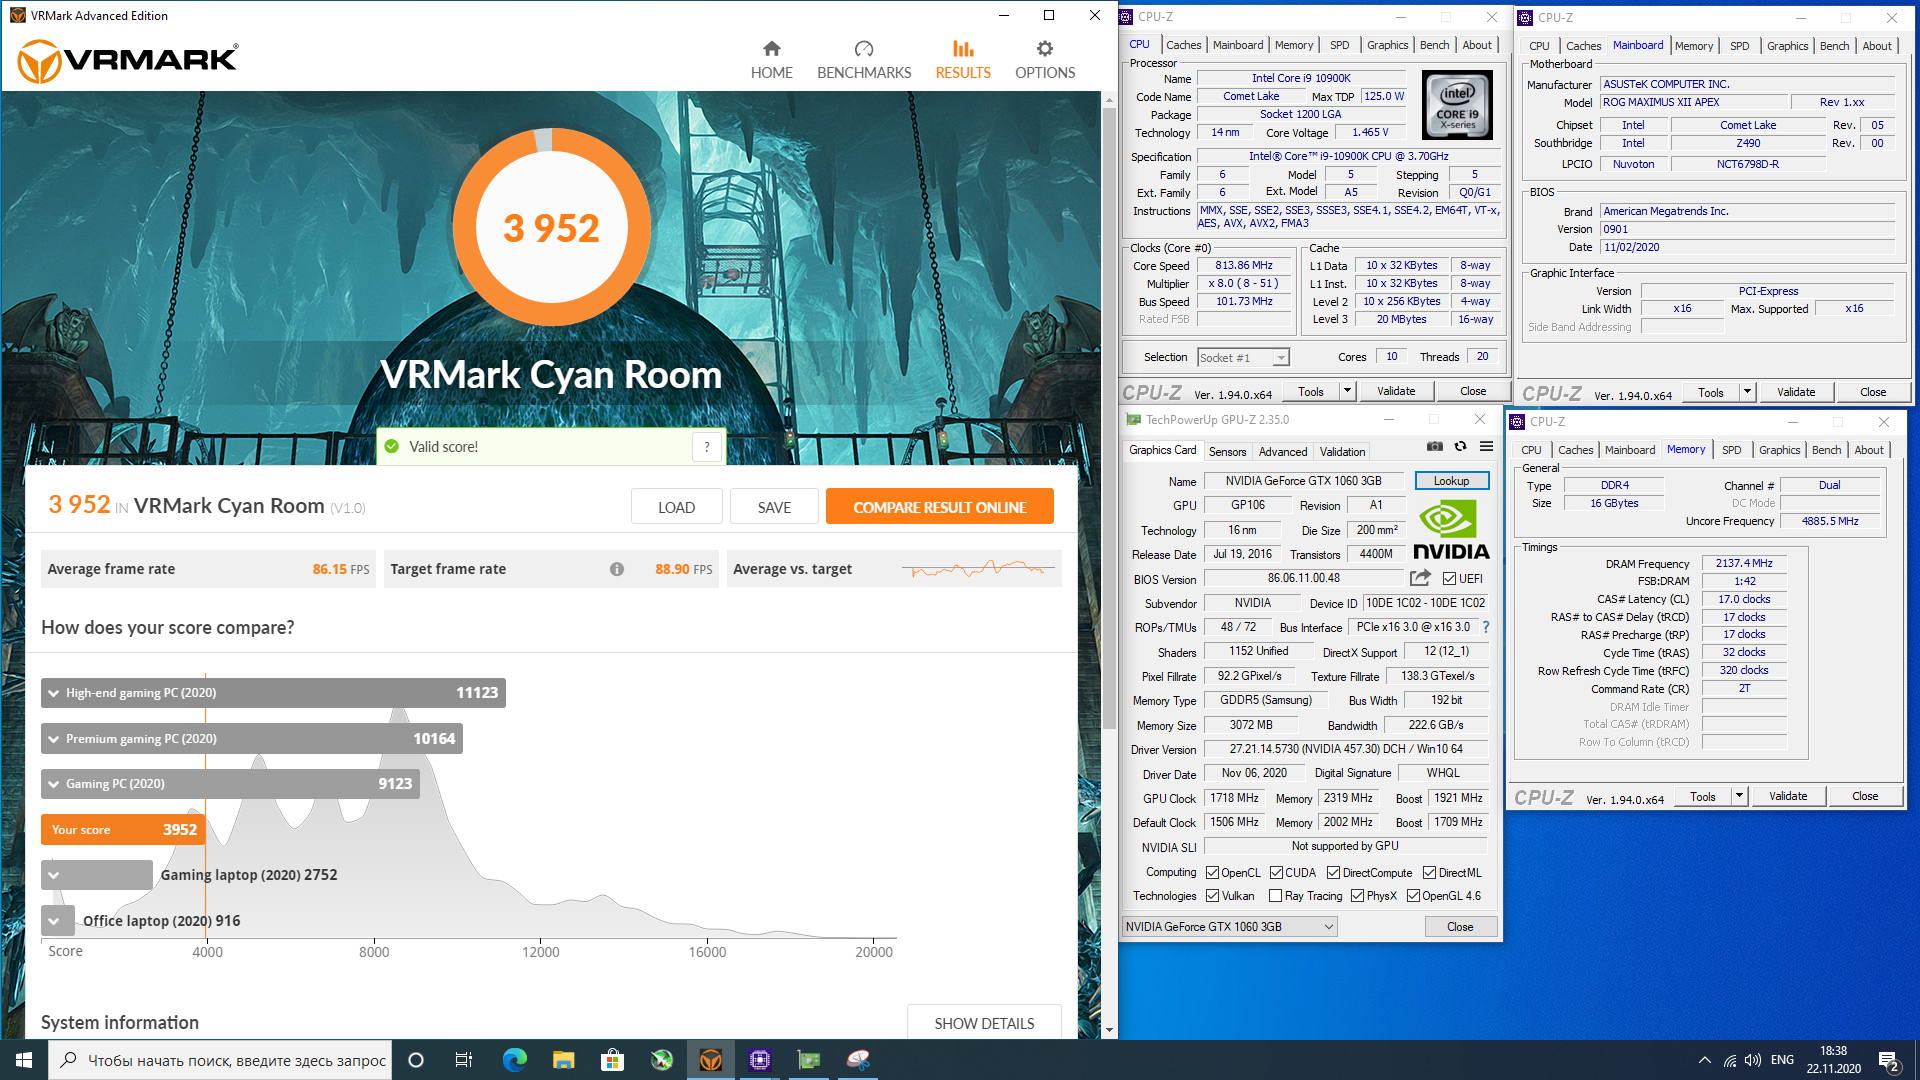The image size is (1920, 1080).
Task: Click the NVIDIA logo in GPU-Z
Action: 1451,531
